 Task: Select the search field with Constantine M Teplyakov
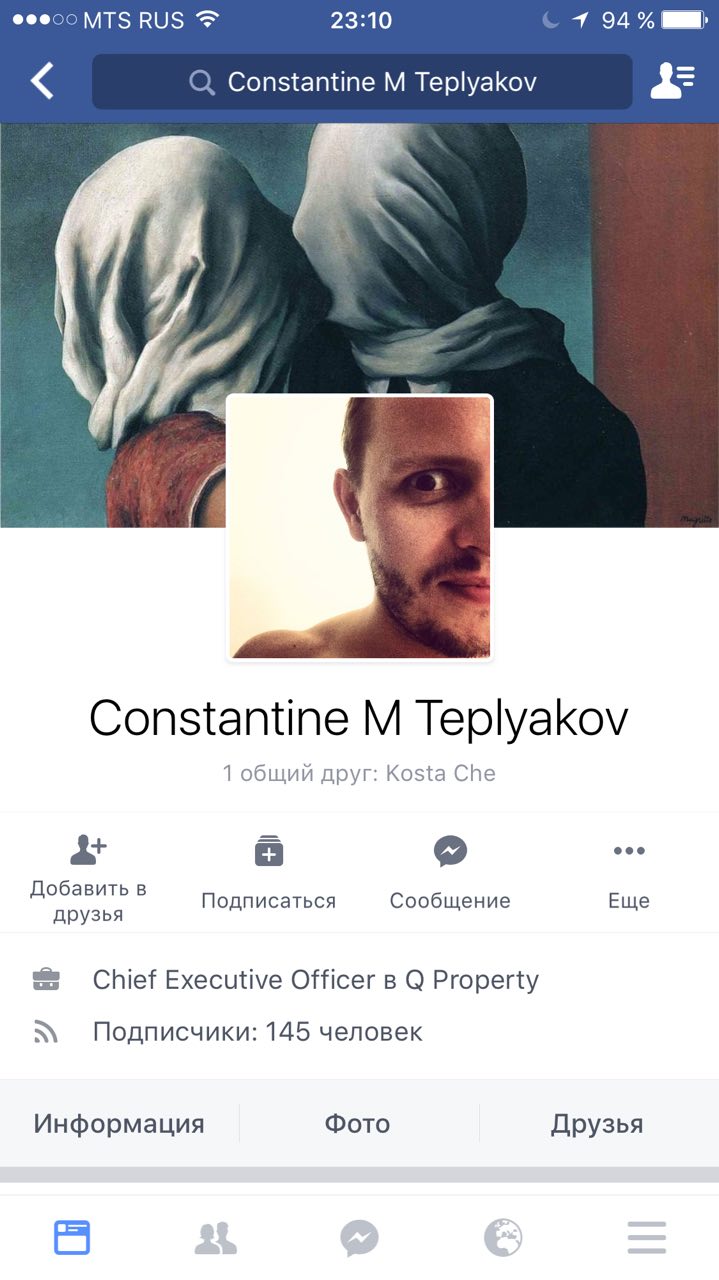click(x=362, y=82)
